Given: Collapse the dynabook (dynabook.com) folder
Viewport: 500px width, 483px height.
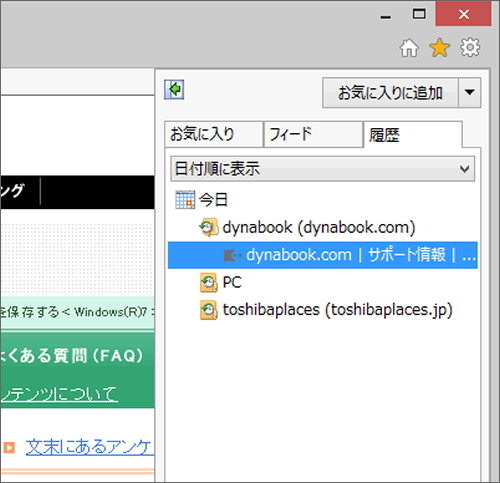Looking at the screenshot, I should [x=319, y=228].
